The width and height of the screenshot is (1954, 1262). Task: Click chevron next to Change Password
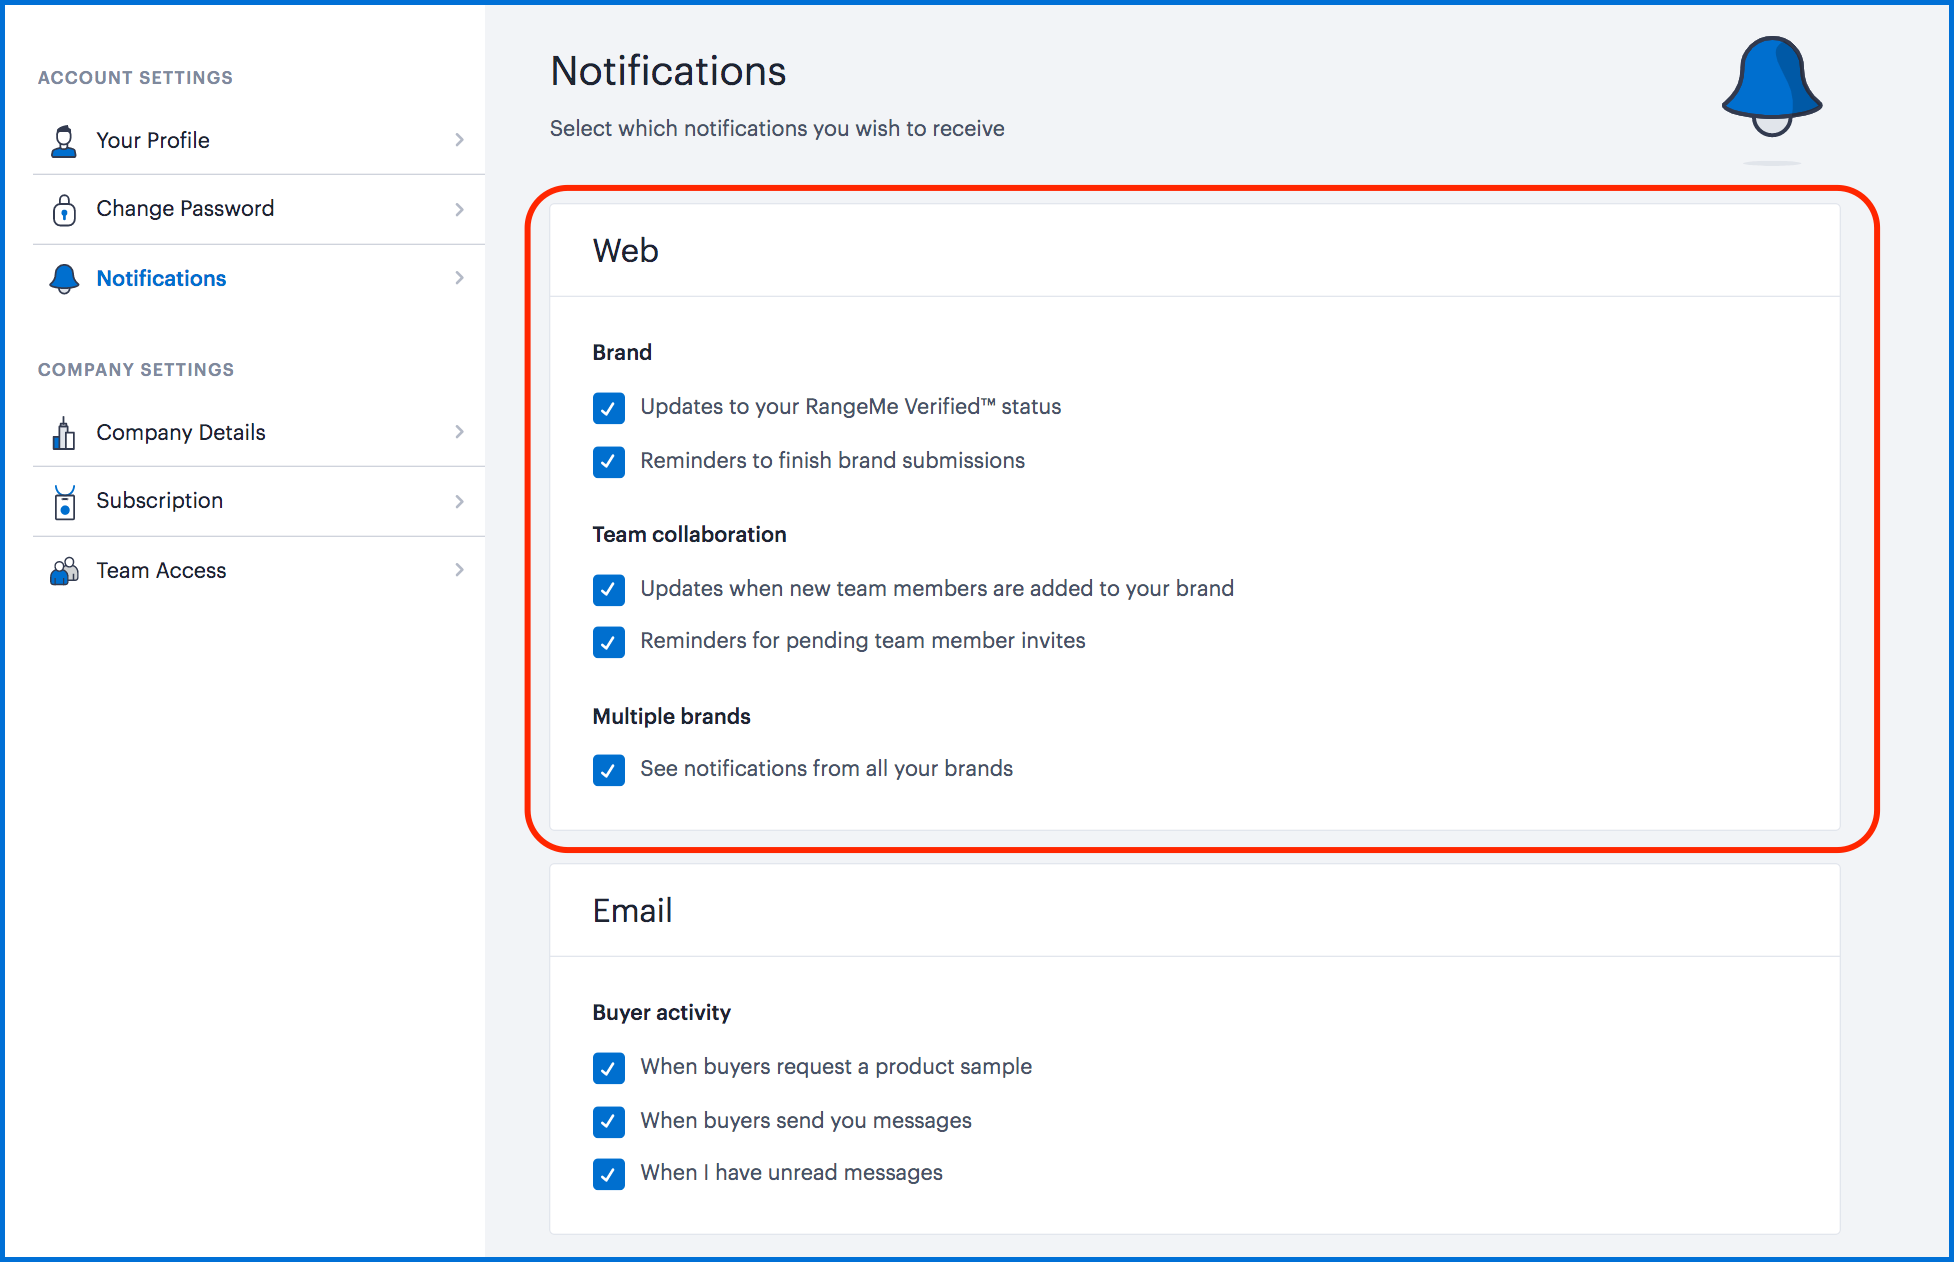[459, 209]
